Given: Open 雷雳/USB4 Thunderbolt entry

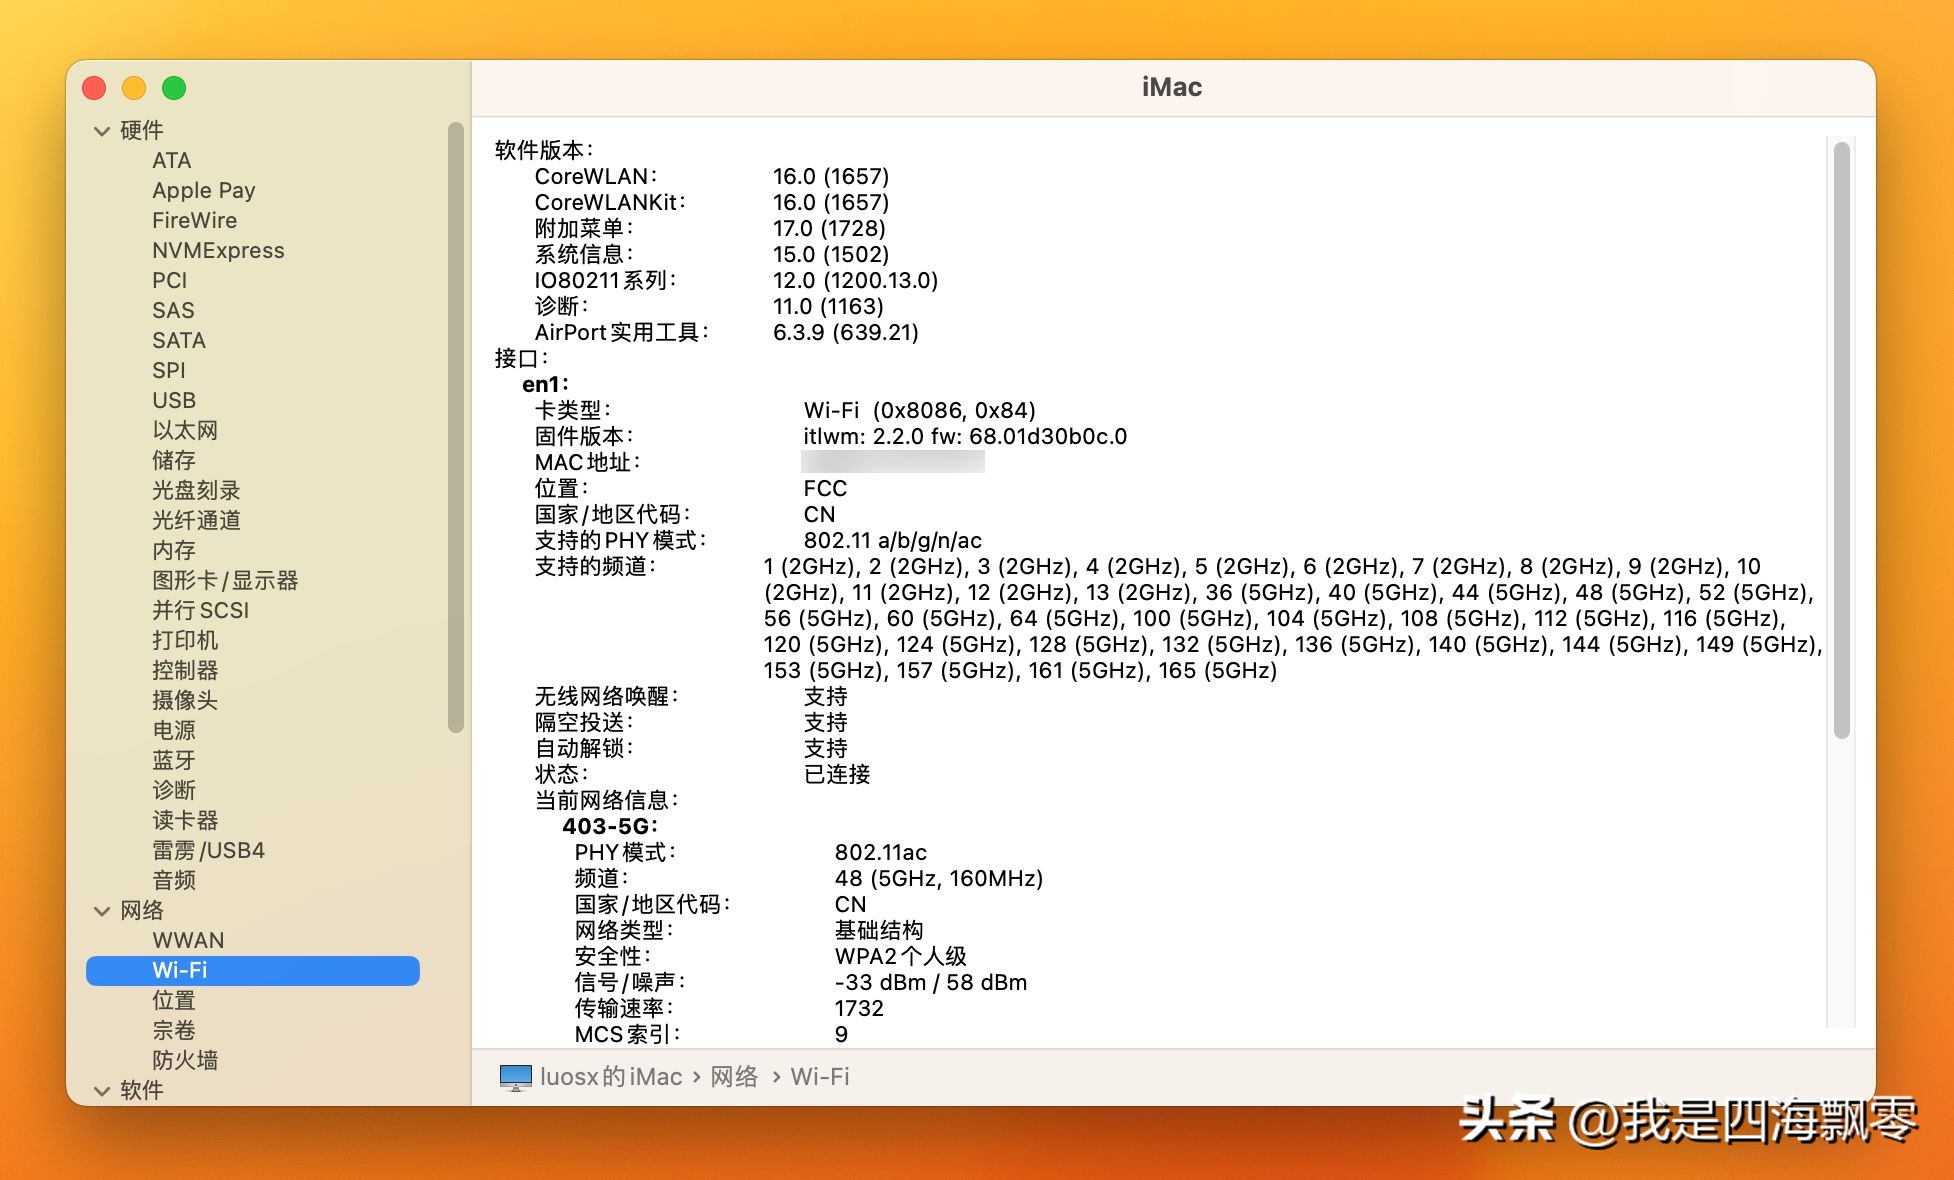Looking at the screenshot, I should [207, 850].
